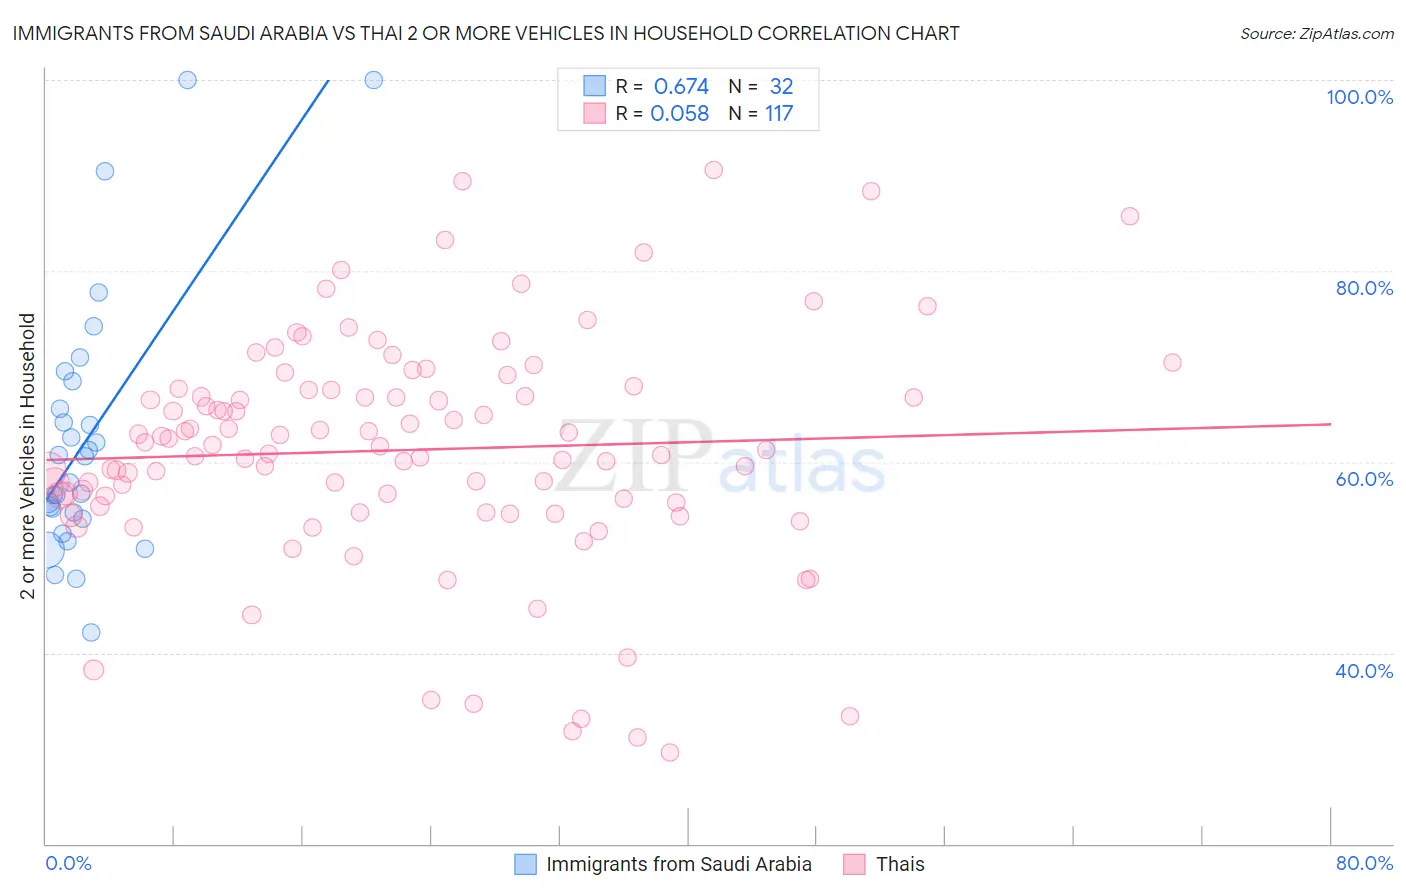
Task: Select the Immigrants from Saudi Arabia legend label
Action: [x=679, y=864]
